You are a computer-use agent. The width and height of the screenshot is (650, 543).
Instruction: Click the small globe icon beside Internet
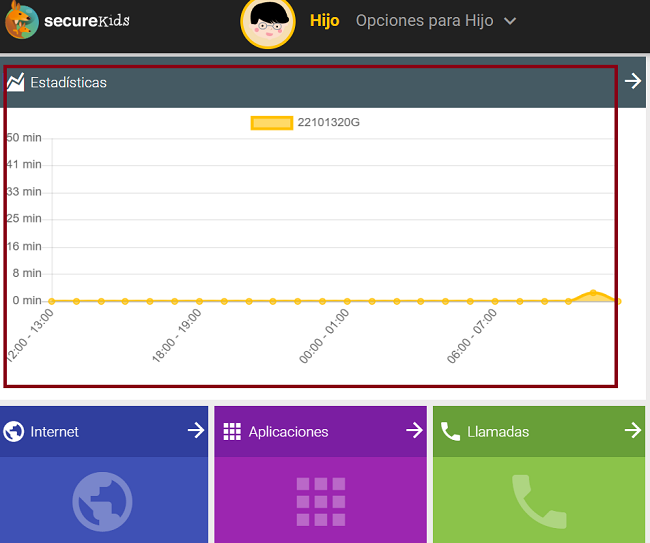click(14, 431)
